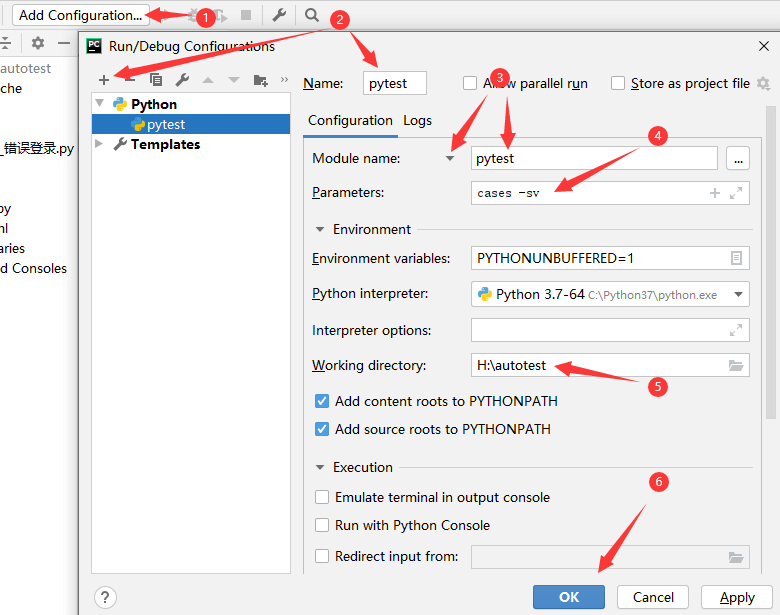The image size is (780, 615).
Task: Close the Run/Debug Configurations dialog
Action: tap(764, 46)
